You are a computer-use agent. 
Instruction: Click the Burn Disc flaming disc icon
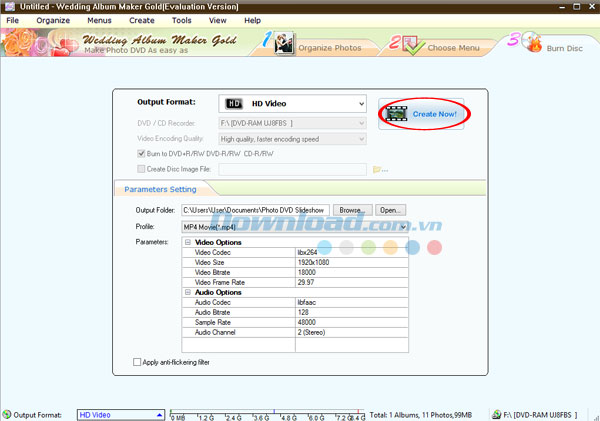tap(533, 43)
